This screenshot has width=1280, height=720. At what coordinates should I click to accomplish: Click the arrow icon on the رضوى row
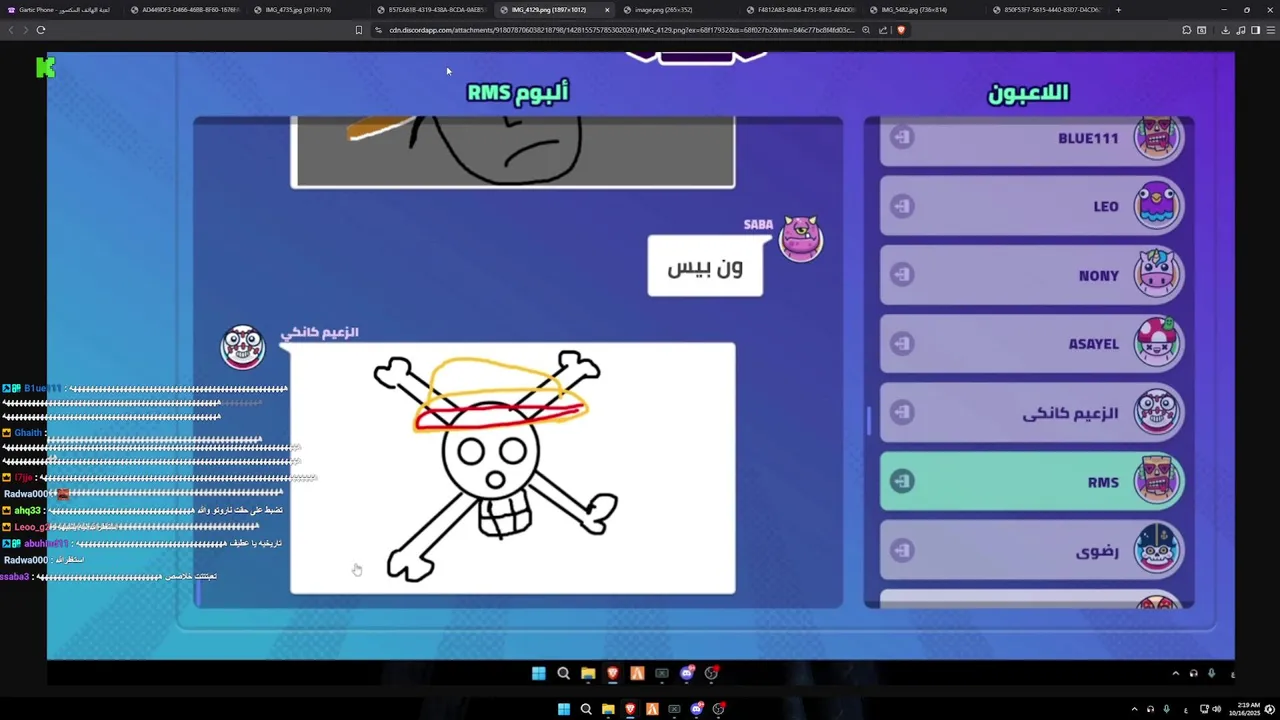(902, 551)
